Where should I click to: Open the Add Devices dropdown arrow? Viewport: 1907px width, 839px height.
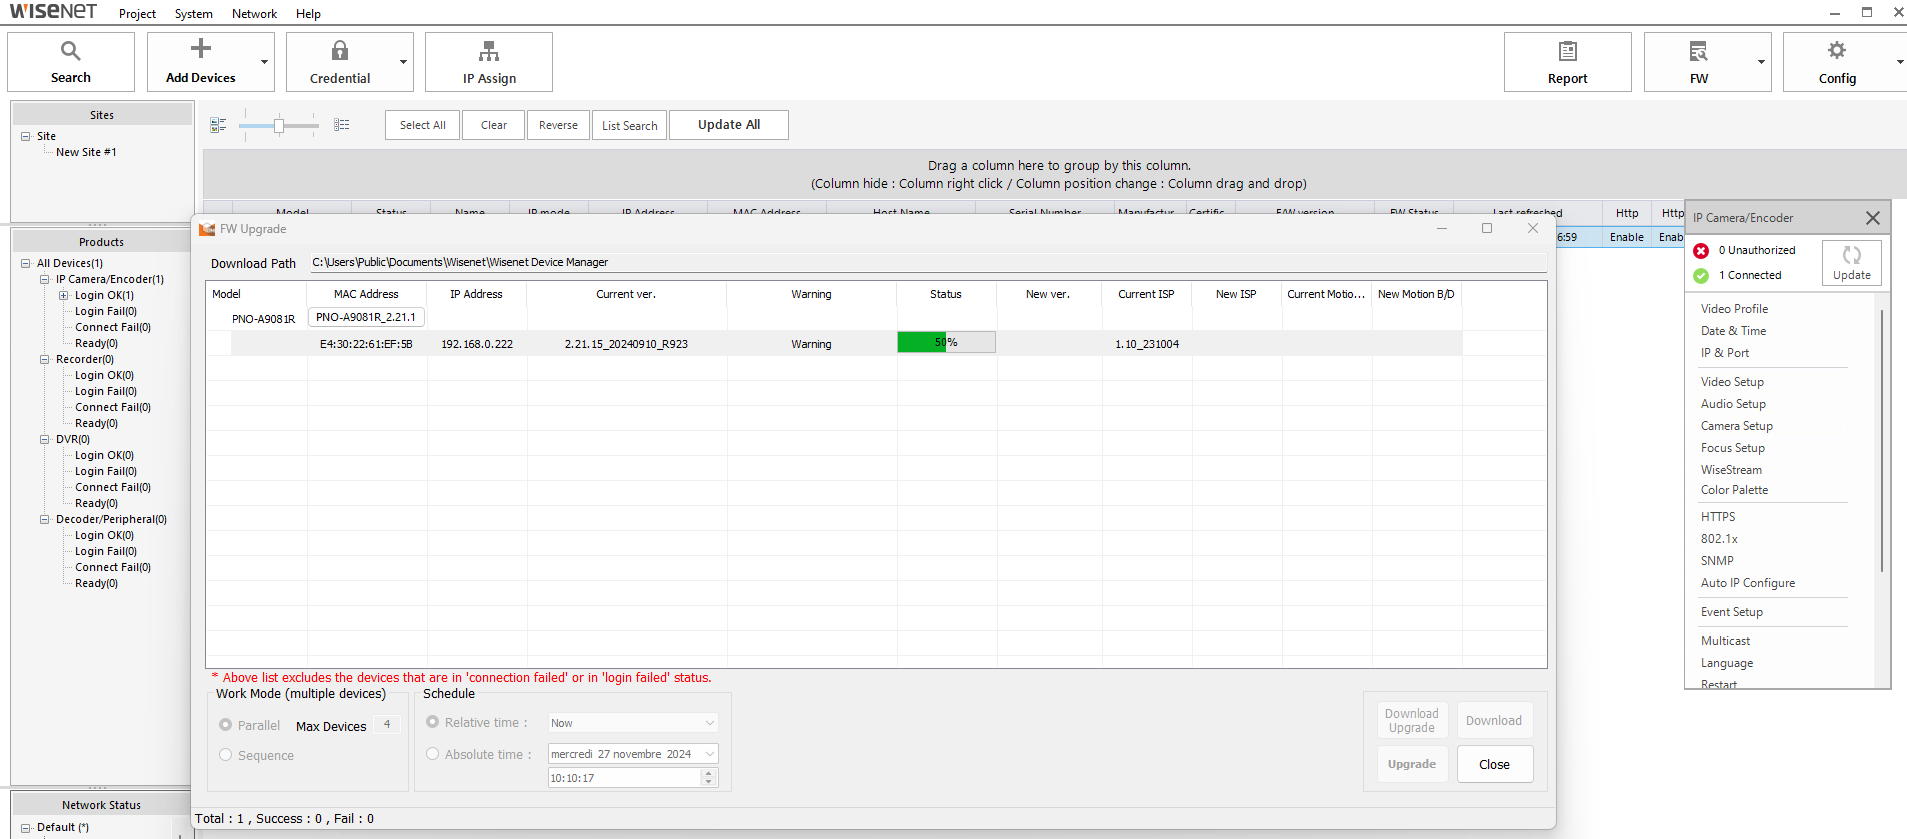265,62
